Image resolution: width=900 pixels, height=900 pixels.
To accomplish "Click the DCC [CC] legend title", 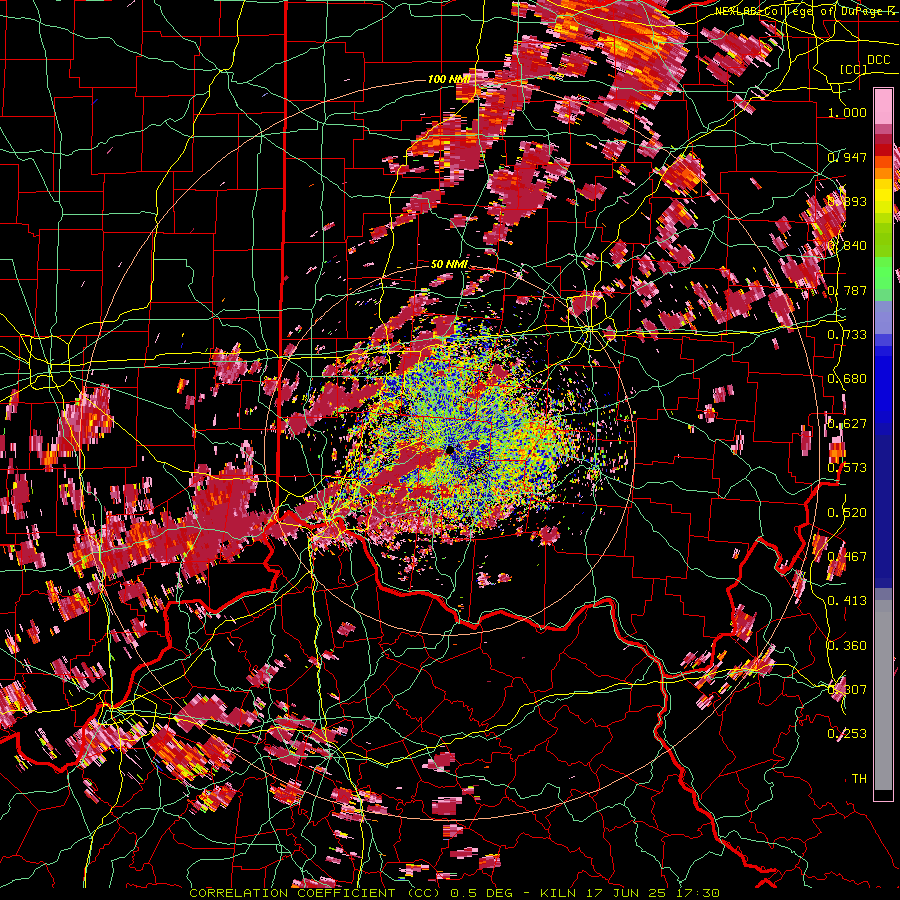I will point(867,64).
